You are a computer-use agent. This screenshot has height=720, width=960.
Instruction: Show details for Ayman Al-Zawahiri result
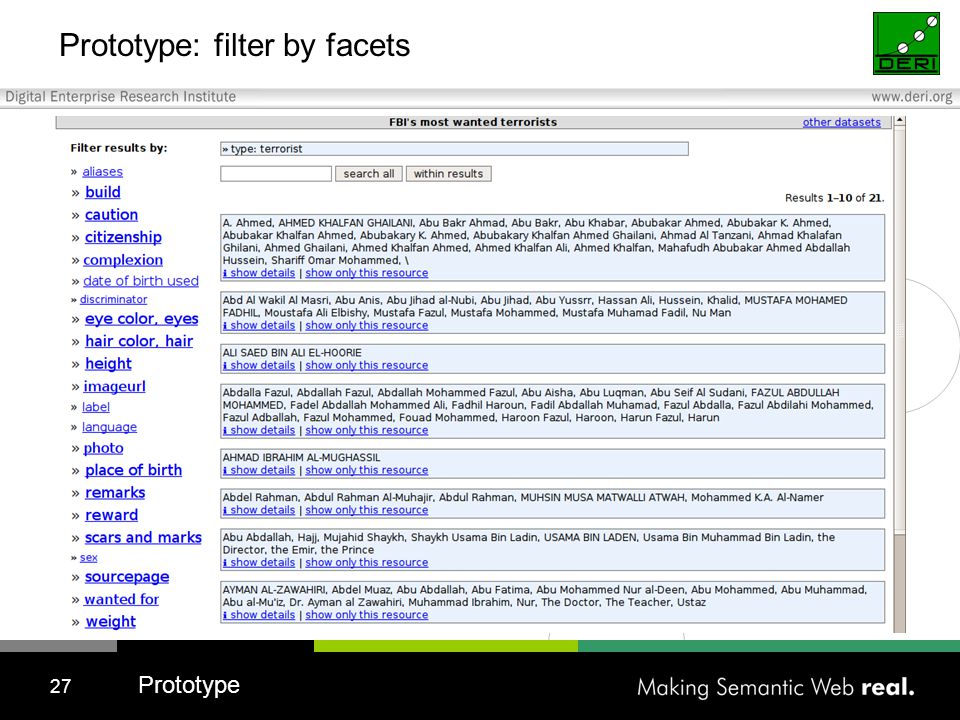[259, 615]
